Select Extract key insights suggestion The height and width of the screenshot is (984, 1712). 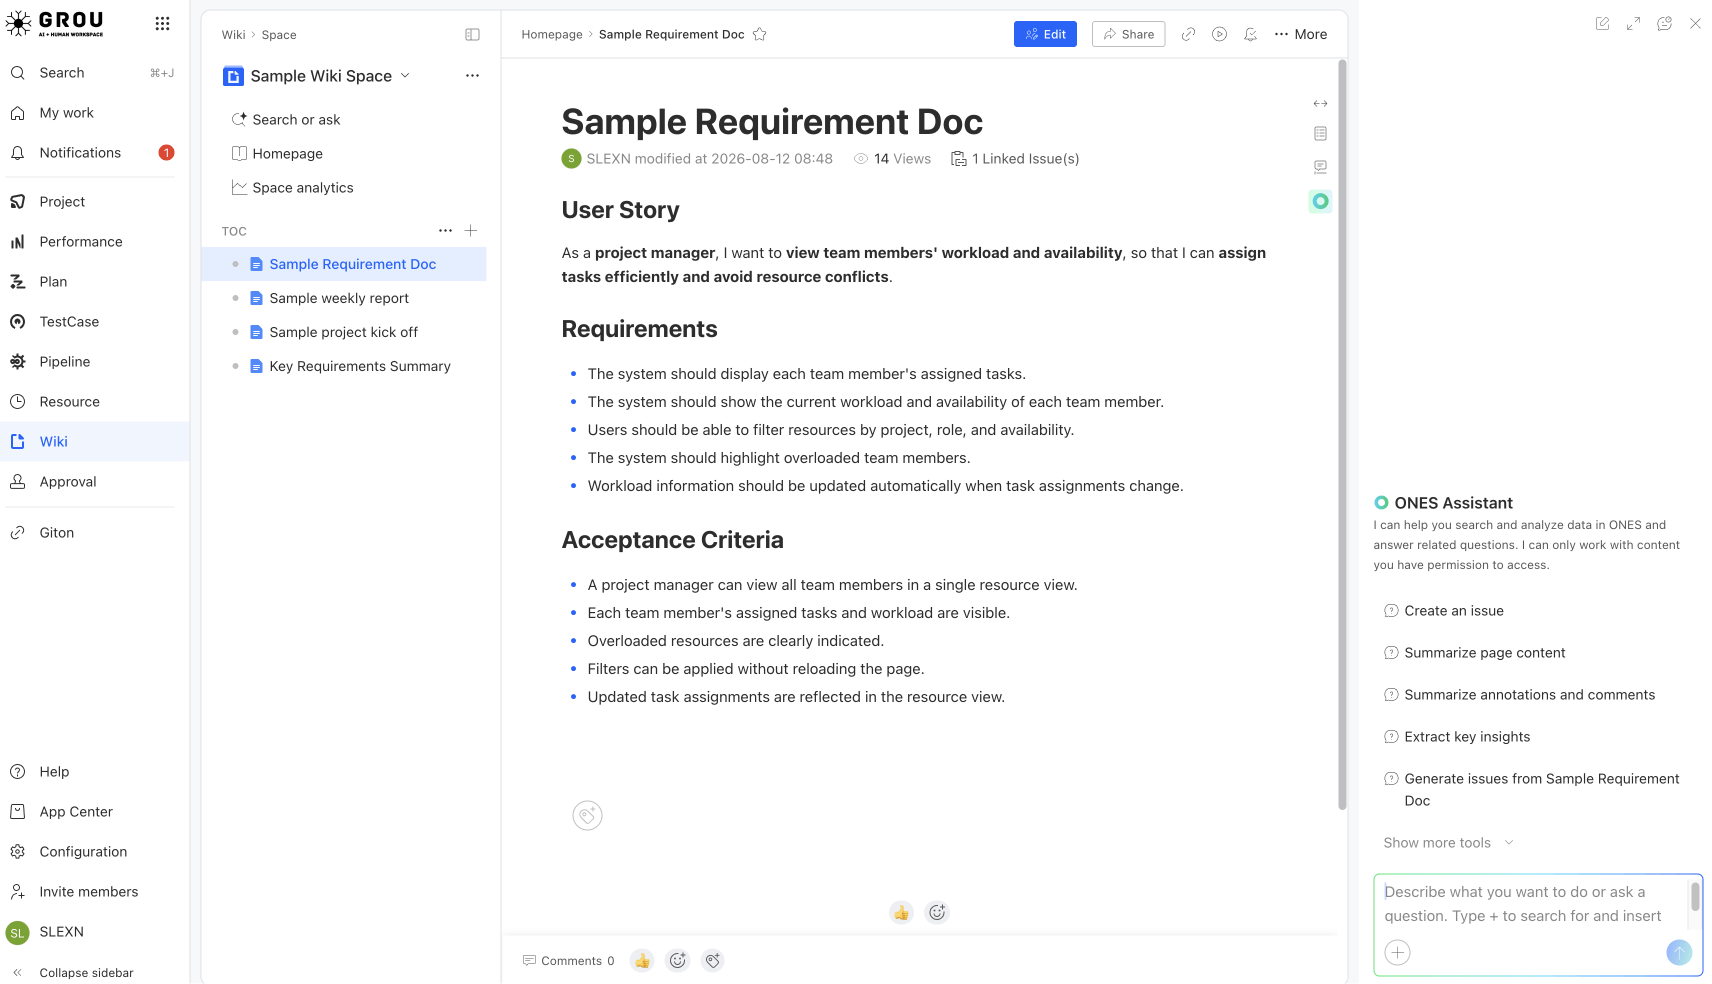[x=1456, y=737]
